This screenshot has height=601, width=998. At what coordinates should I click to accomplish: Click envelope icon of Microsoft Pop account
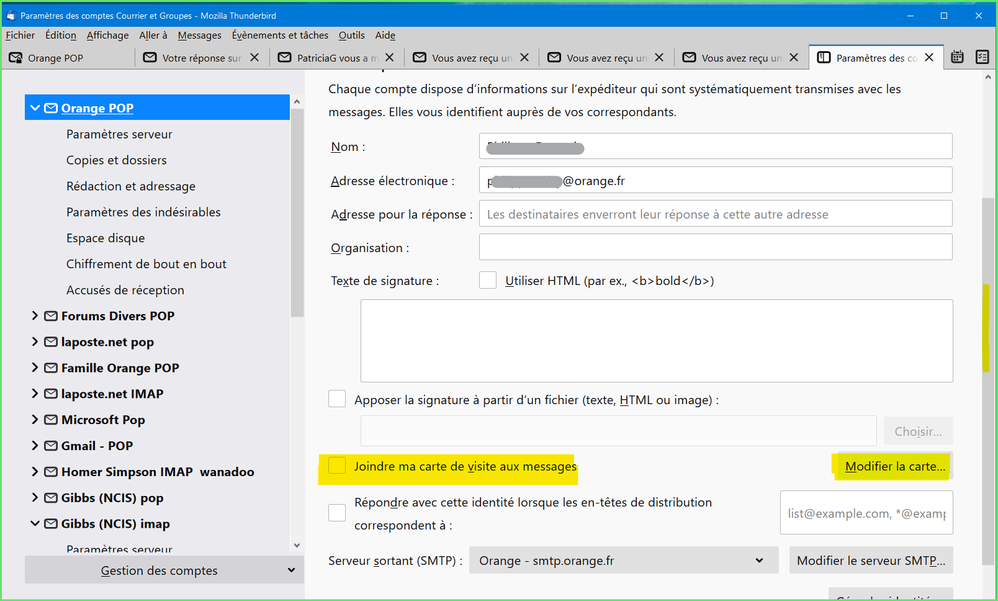point(50,420)
